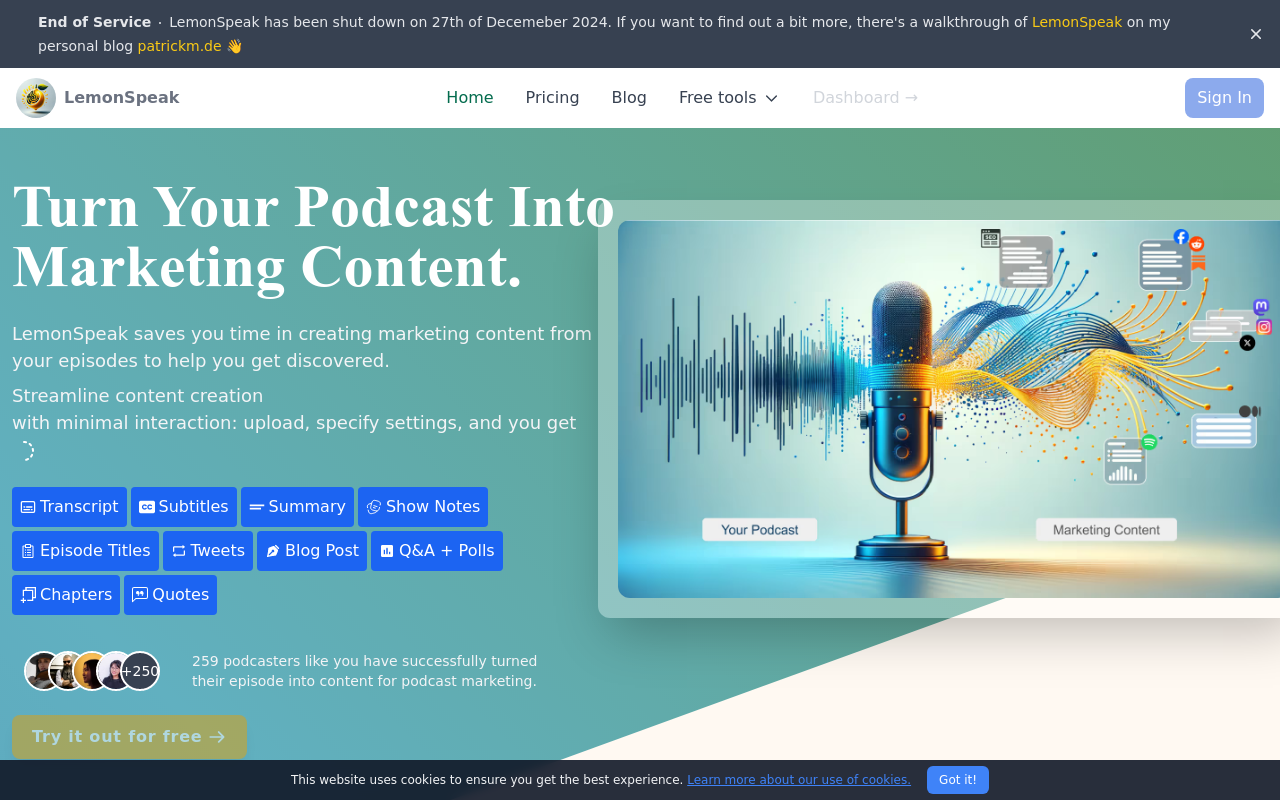Click the "Streamline content creation" text
This screenshot has width=1280, height=800.
point(138,396)
